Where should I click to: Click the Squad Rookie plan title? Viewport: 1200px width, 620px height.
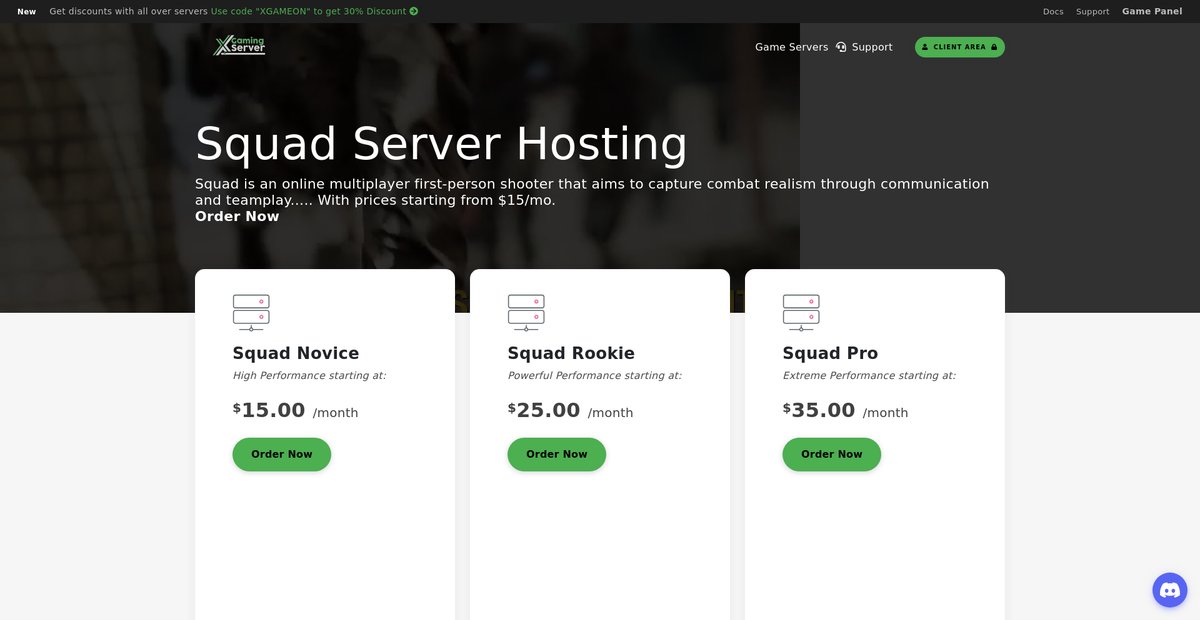pos(571,353)
